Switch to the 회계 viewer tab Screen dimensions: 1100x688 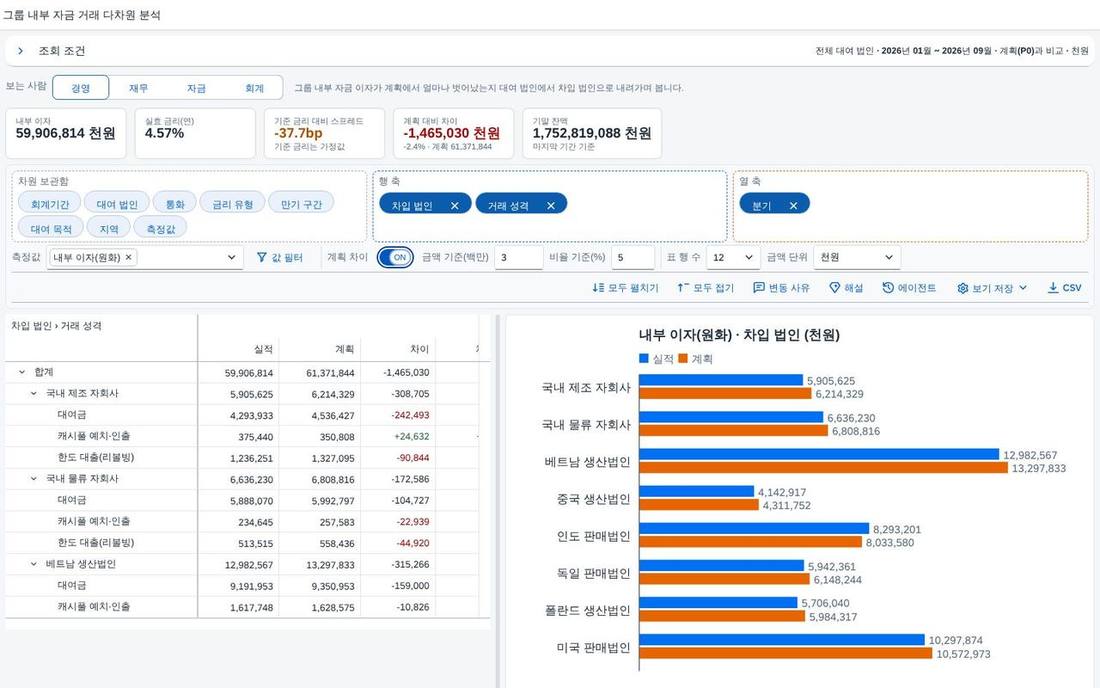tap(254, 88)
